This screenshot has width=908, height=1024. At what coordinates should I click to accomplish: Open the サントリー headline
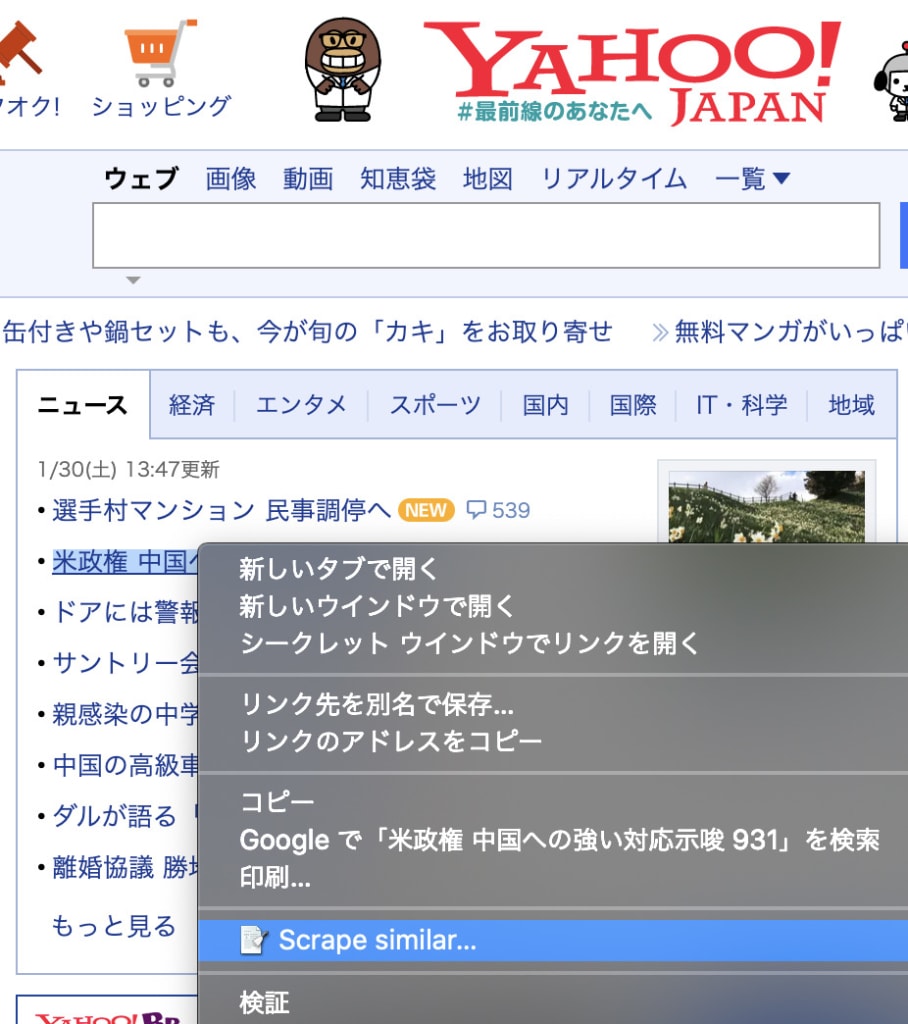click(x=125, y=663)
